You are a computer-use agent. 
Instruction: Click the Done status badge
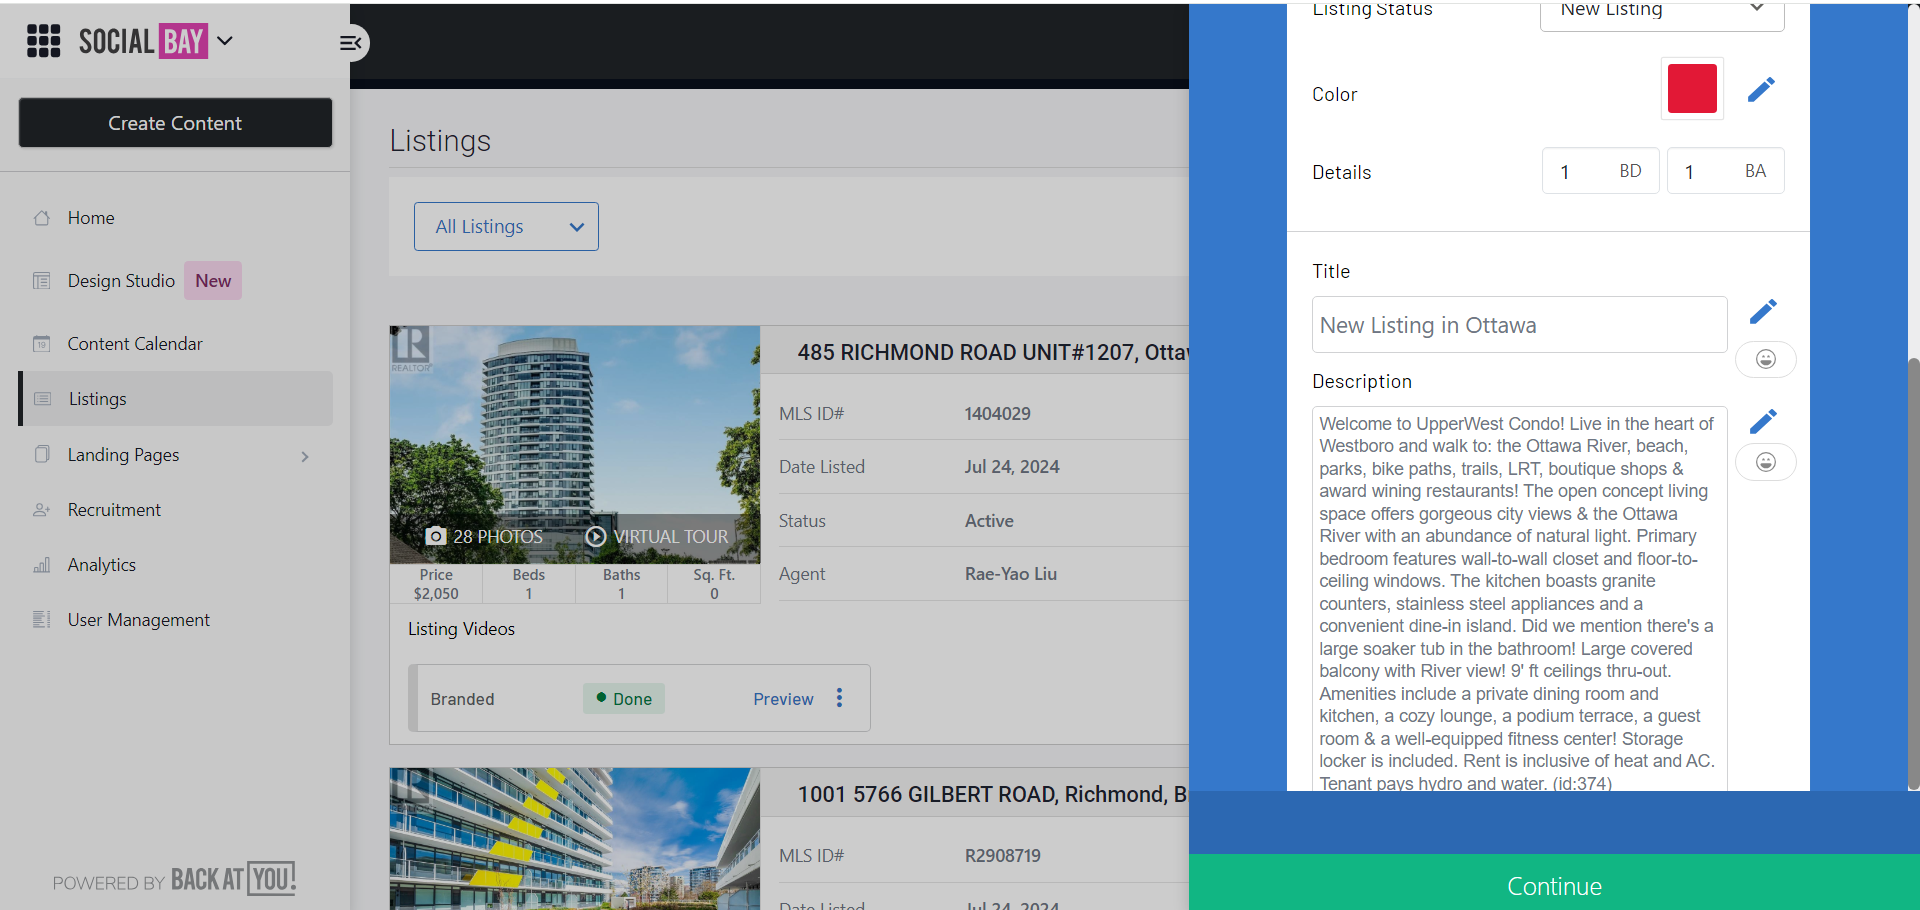click(x=624, y=699)
